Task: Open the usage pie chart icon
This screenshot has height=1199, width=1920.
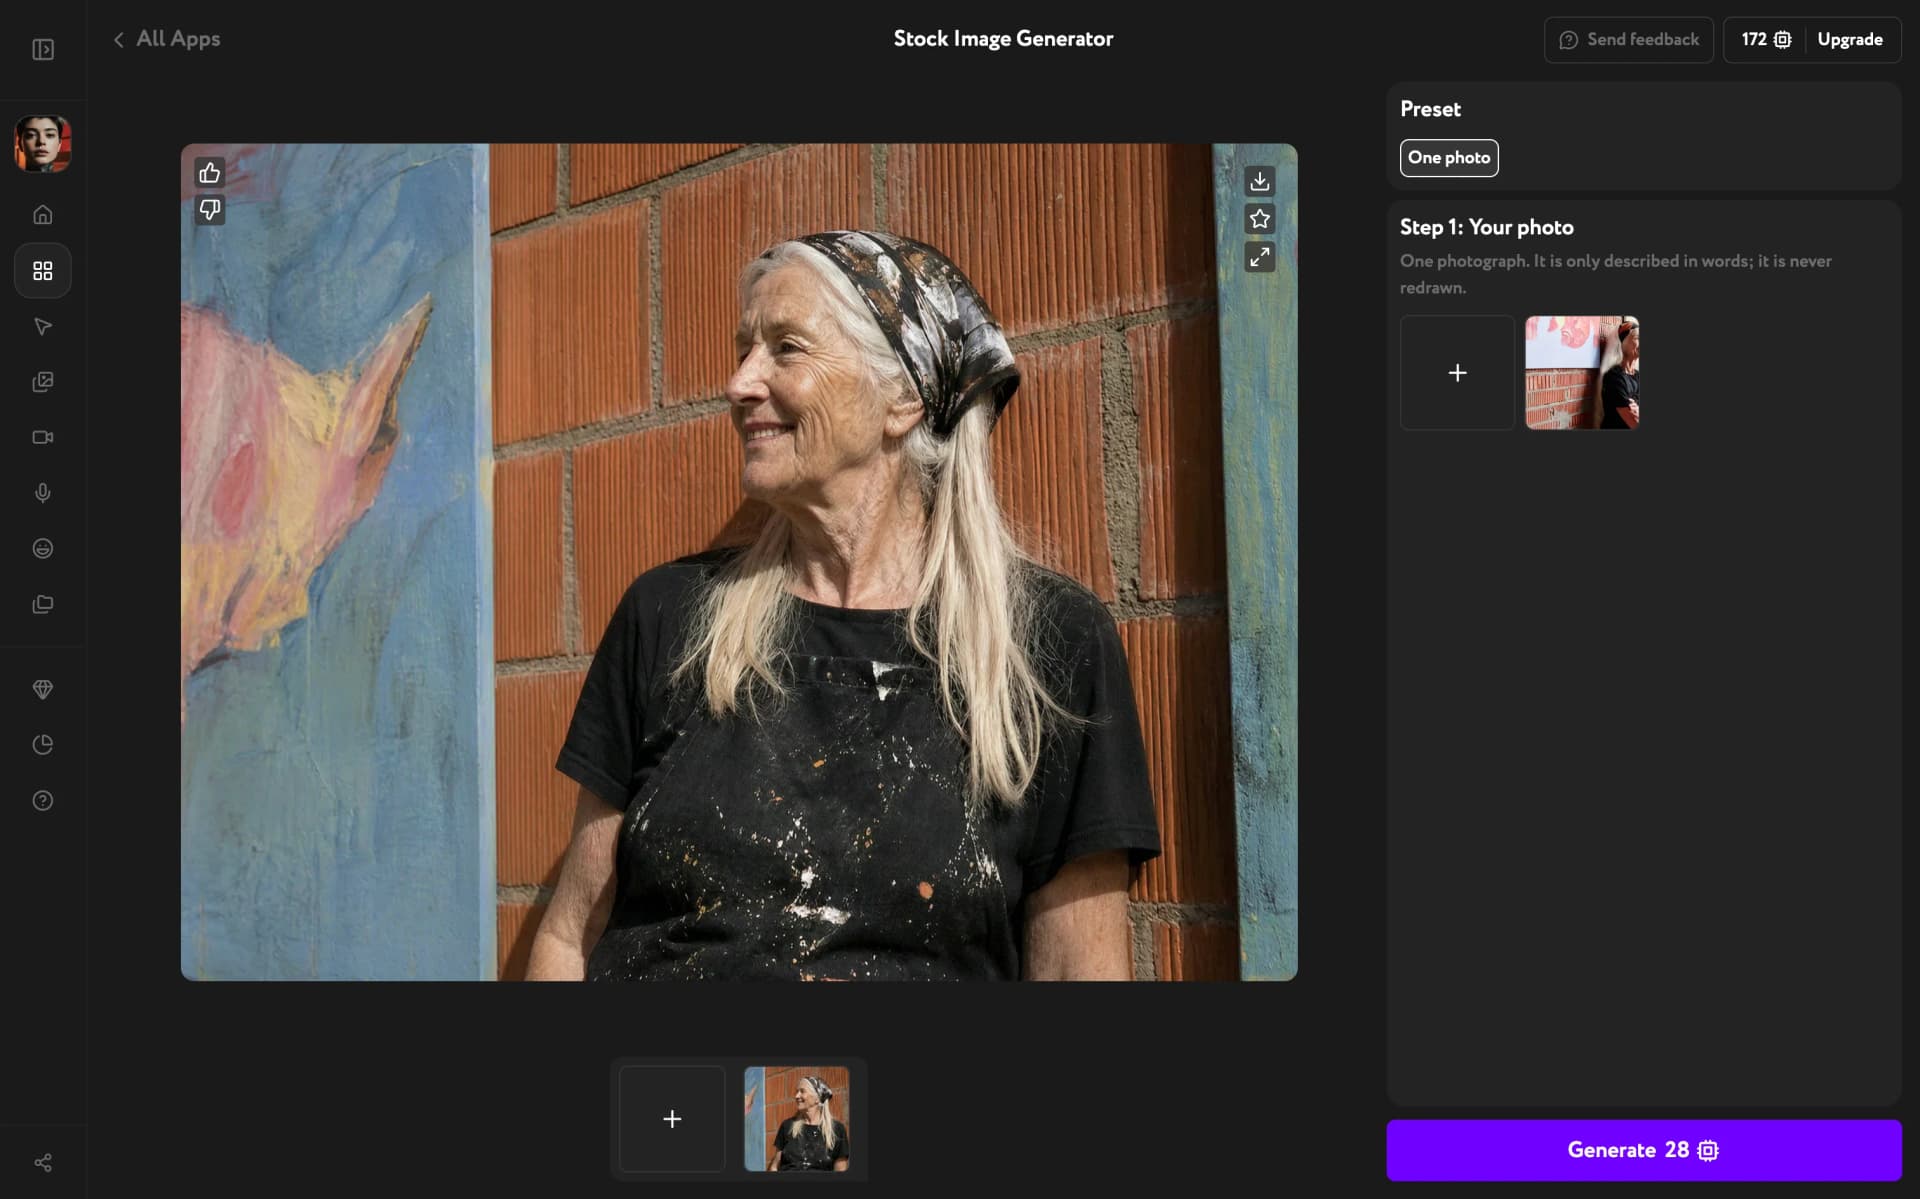Action: tap(43, 745)
